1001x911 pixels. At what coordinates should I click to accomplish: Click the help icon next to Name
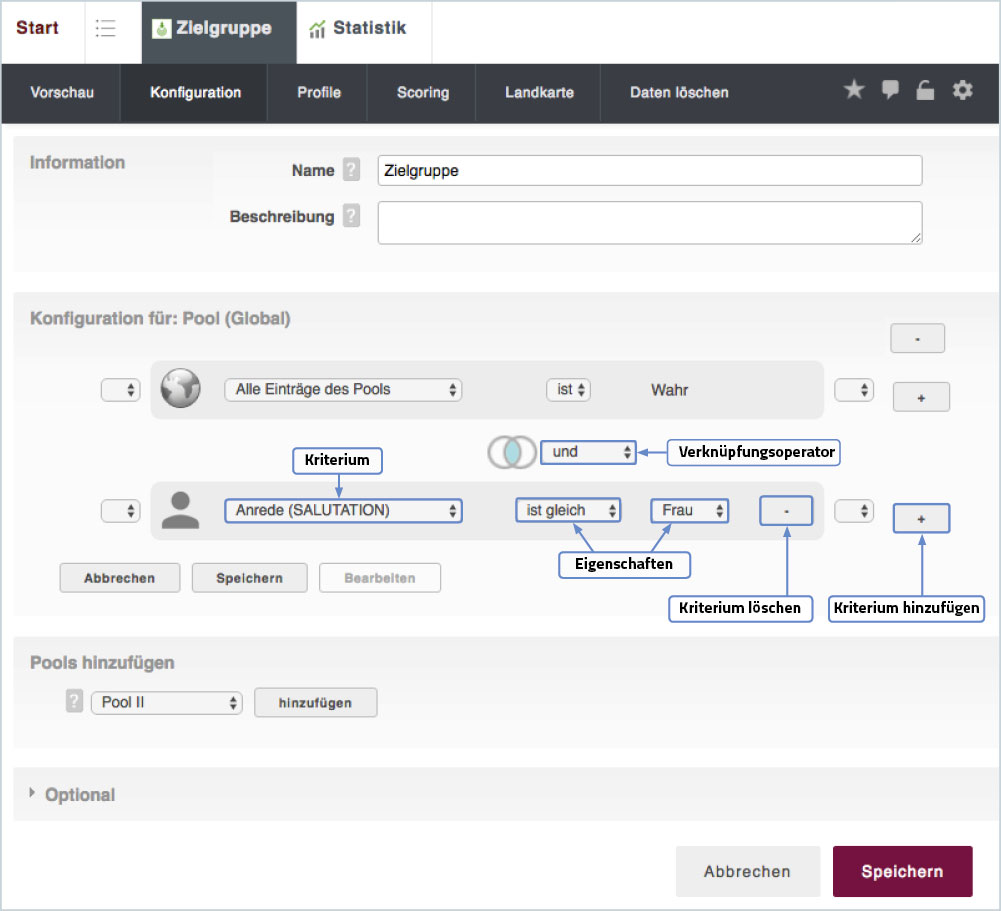point(351,170)
